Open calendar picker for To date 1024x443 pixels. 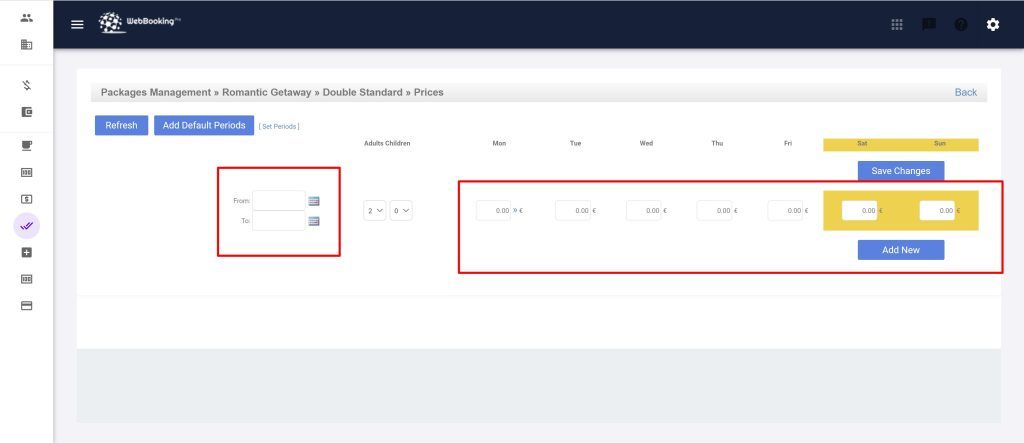(x=314, y=221)
